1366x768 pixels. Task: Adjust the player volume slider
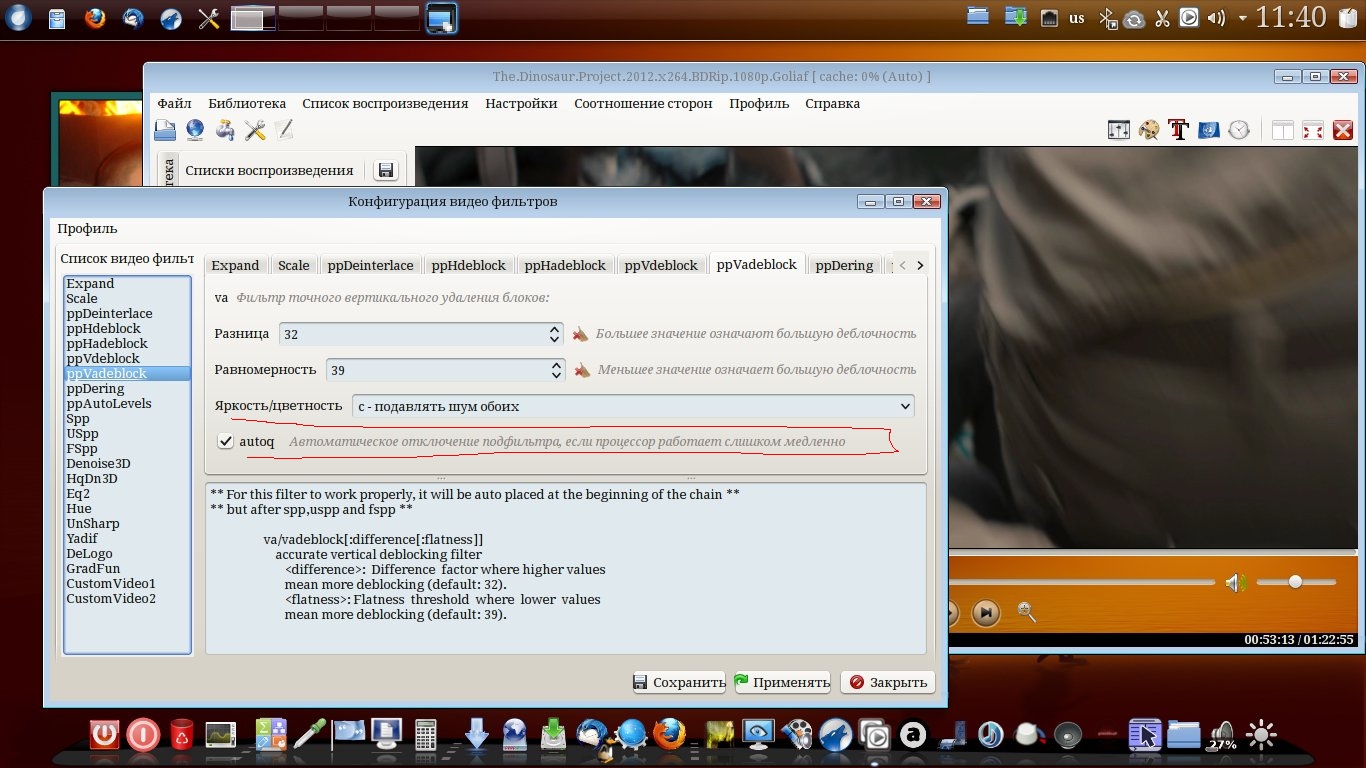[x=1296, y=582]
